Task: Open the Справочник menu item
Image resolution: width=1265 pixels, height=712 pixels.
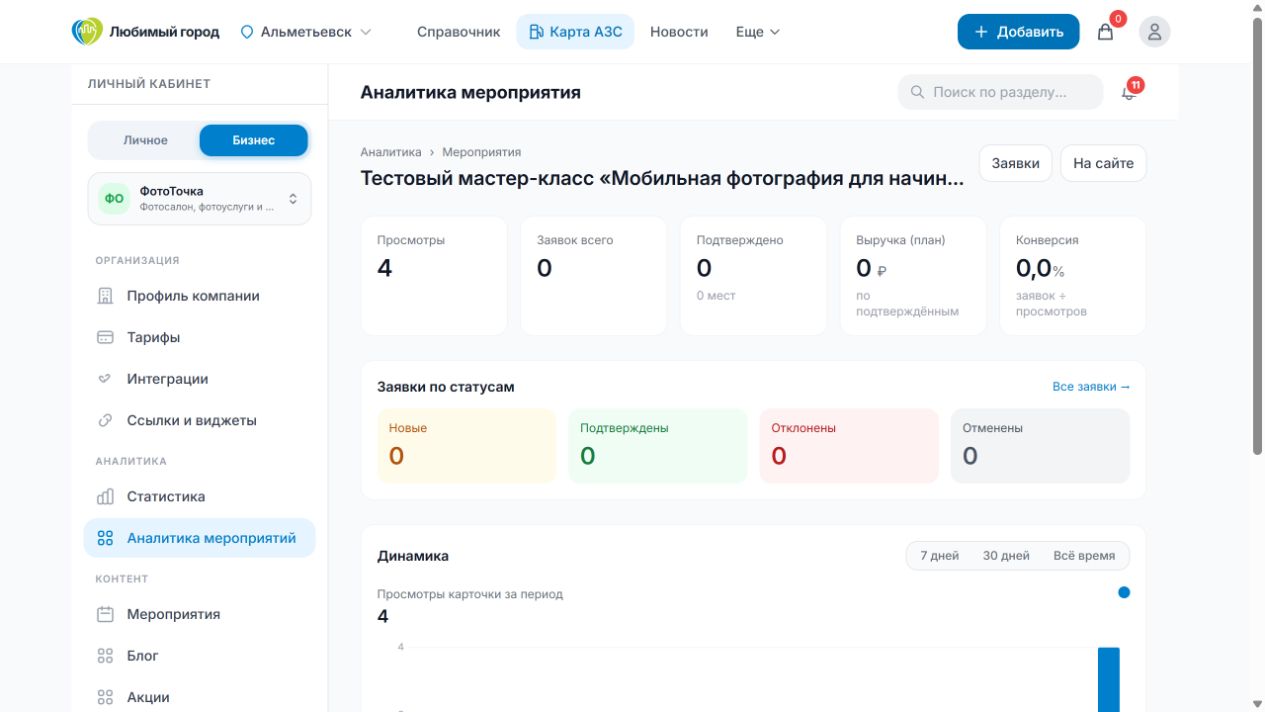Action: pos(458,32)
